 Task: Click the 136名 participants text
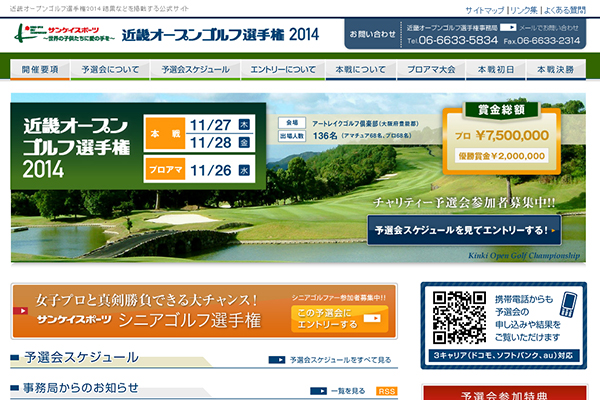(325, 136)
